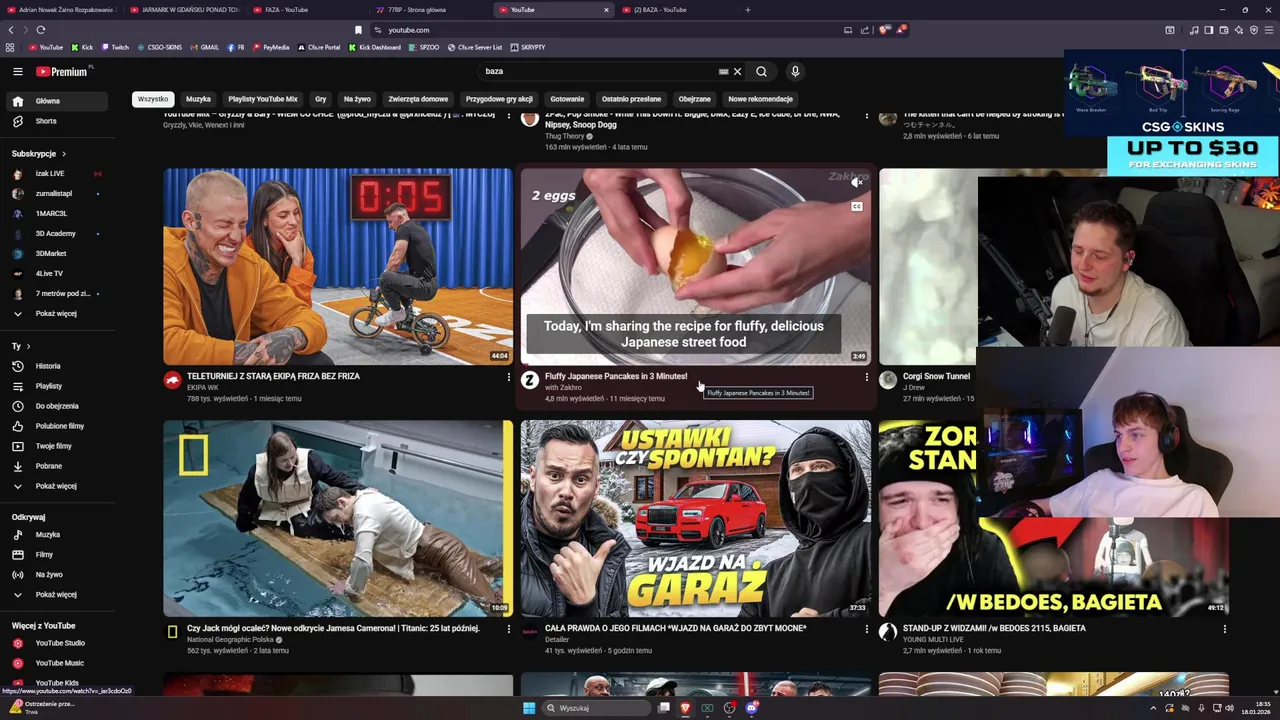Select the Gry filter chip
This screenshot has width=1280, height=720.
(320, 99)
